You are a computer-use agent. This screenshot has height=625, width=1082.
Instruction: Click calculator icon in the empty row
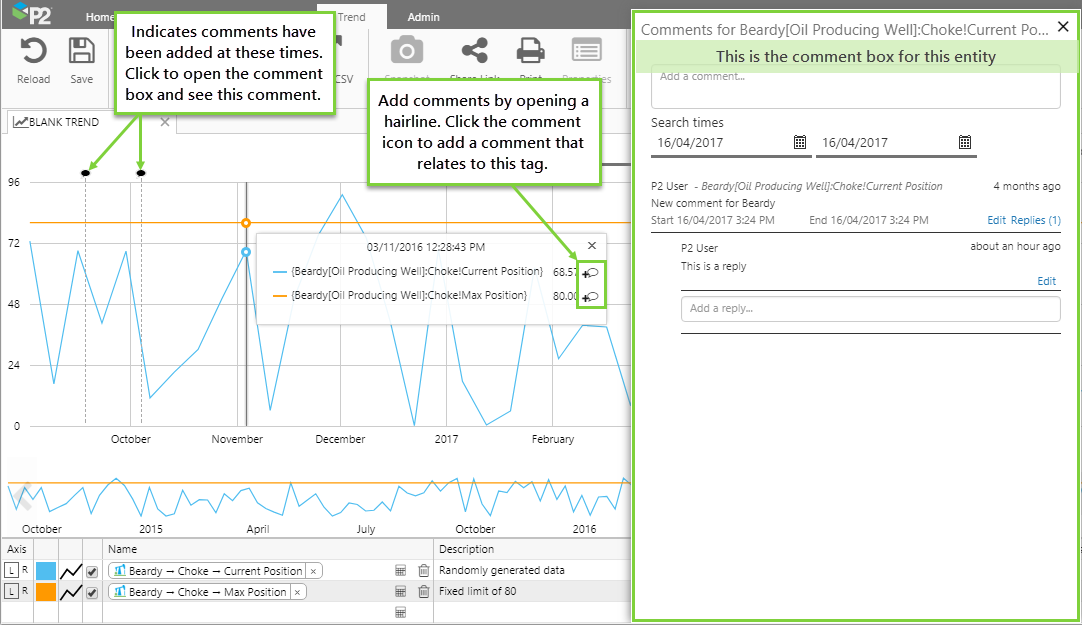click(400, 612)
